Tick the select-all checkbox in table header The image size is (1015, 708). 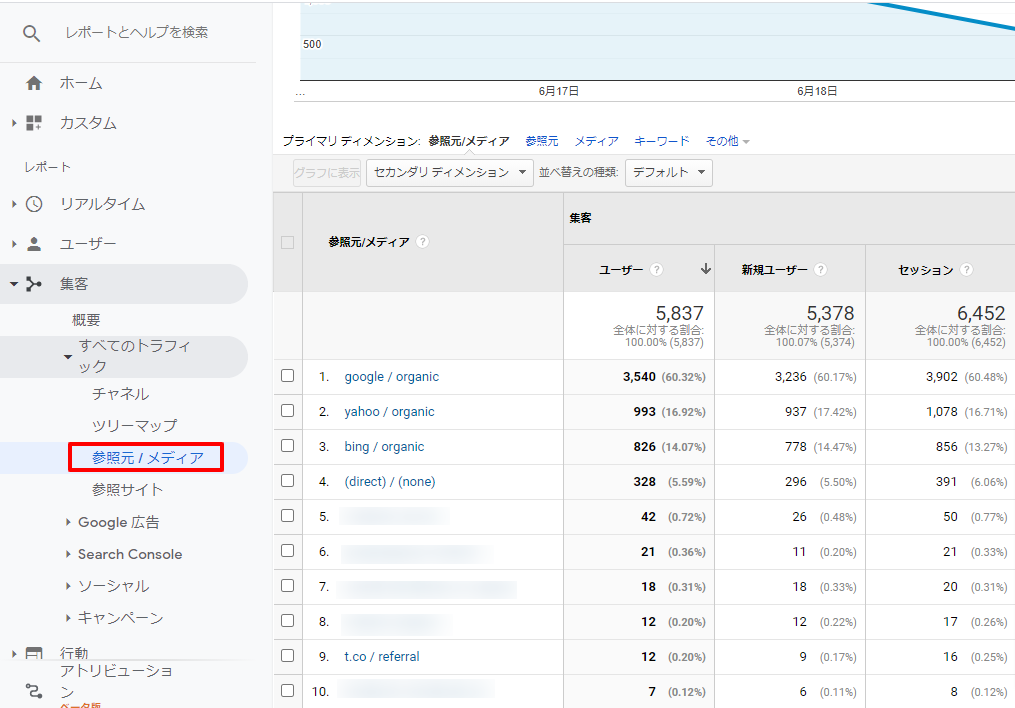[x=288, y=242]
